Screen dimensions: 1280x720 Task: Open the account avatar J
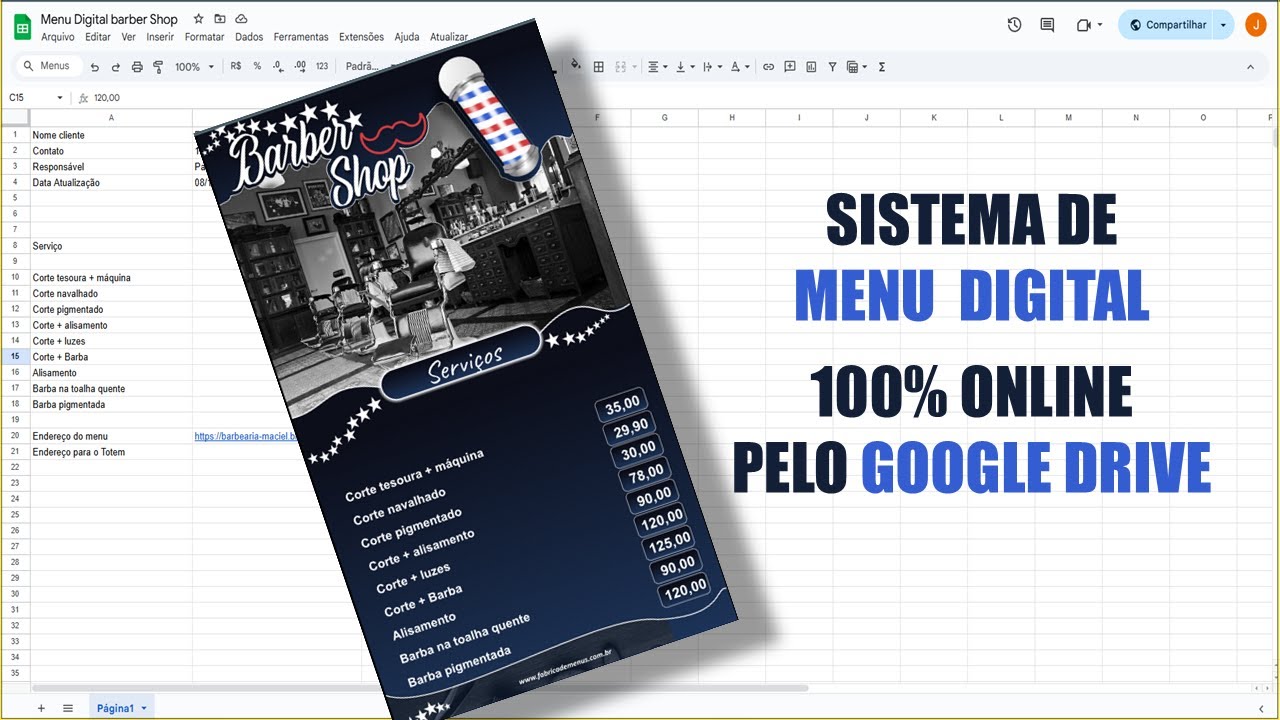click(1256, 25)
